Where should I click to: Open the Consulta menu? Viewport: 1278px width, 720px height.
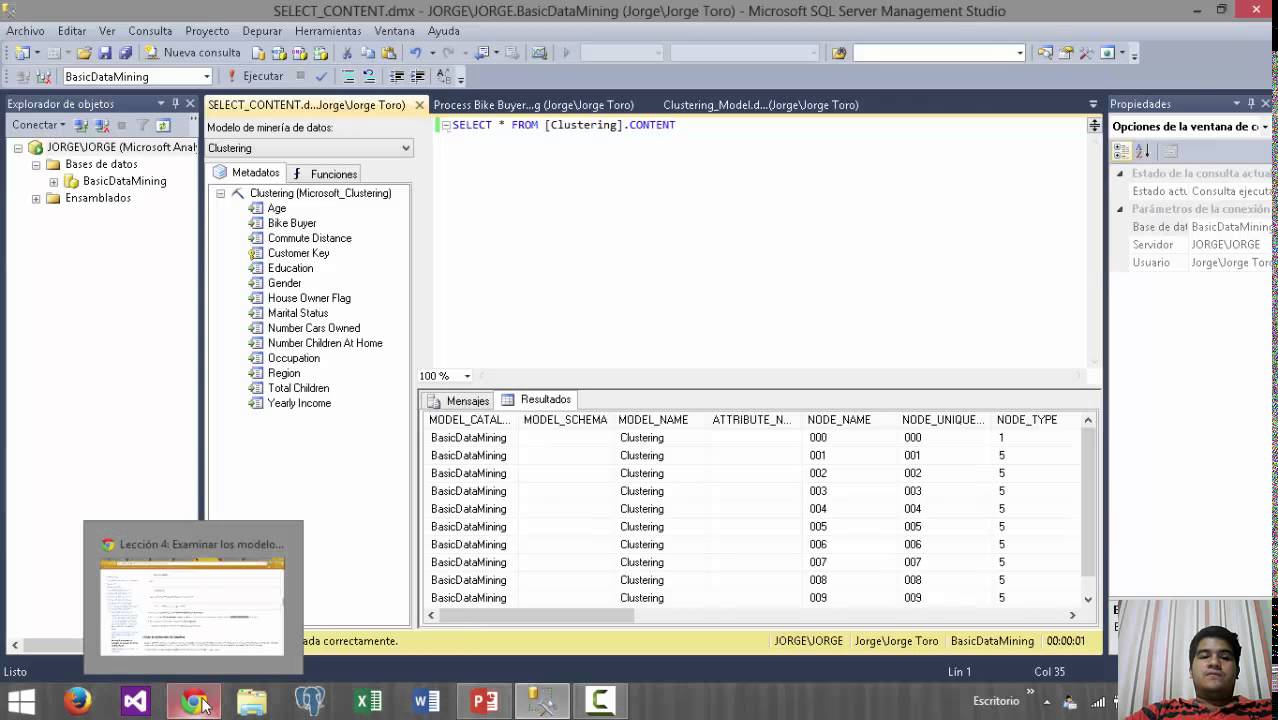point(150,31)
